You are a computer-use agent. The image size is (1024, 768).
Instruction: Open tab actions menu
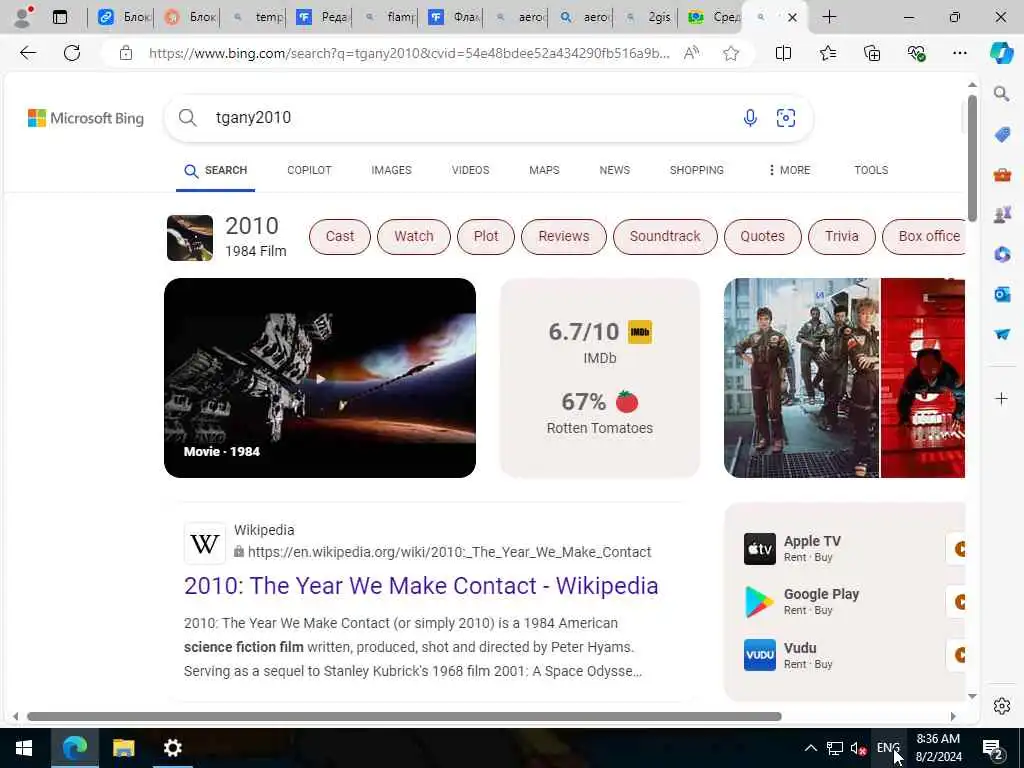pos(60,17)
